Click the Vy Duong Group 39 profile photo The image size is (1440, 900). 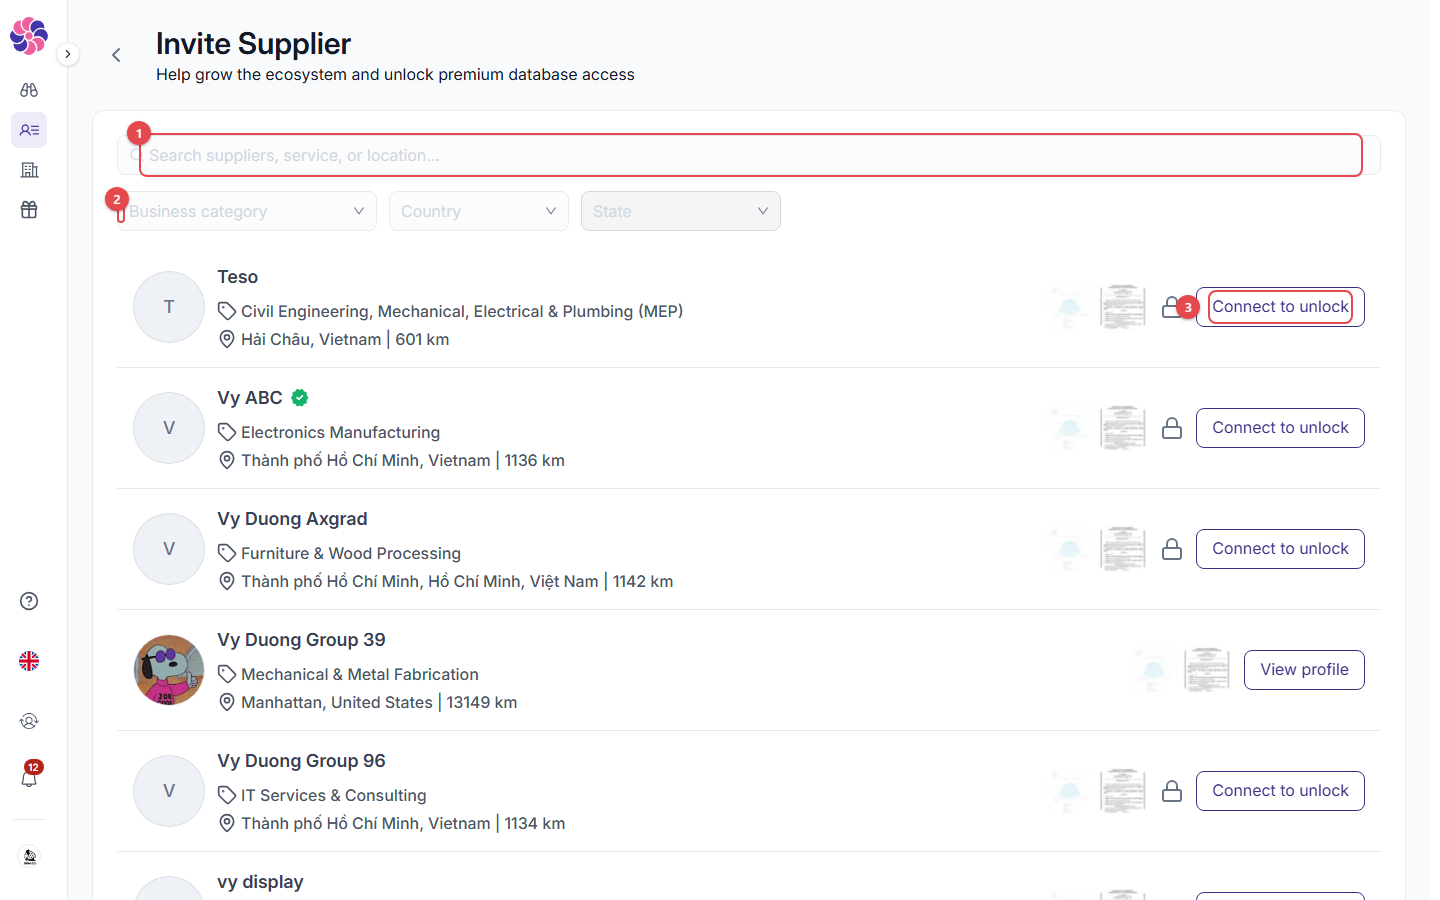pyautogui.click(x=169, y=670)
